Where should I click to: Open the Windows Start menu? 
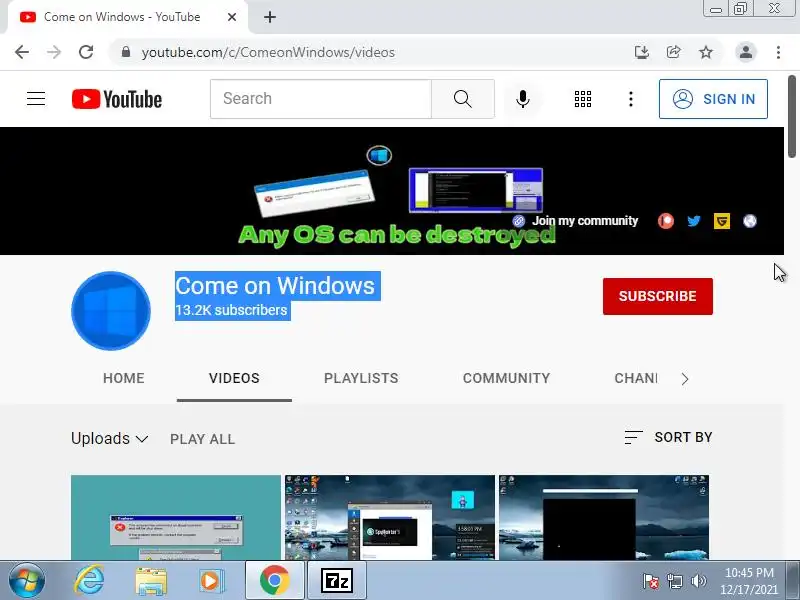pos(27,581)
